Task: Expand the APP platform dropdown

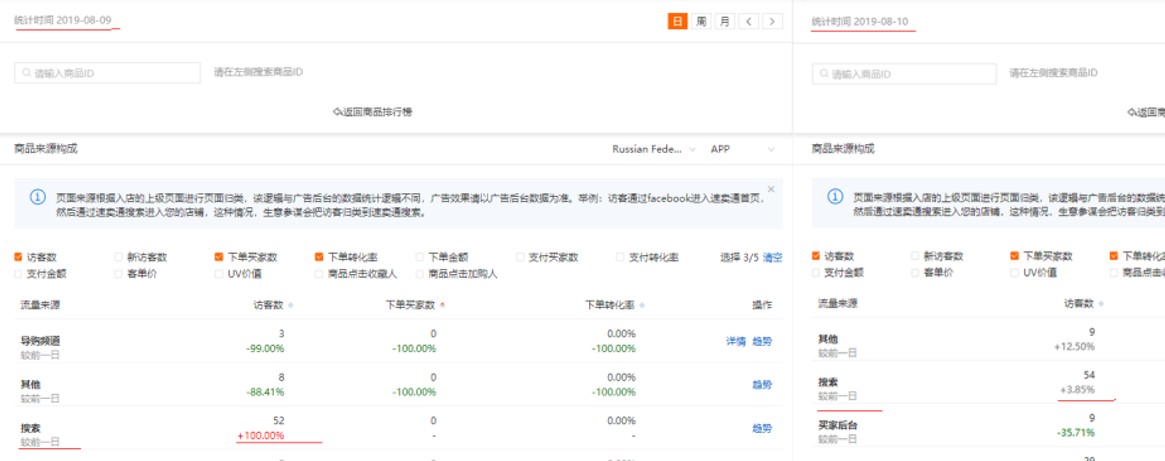Action: 742,149
